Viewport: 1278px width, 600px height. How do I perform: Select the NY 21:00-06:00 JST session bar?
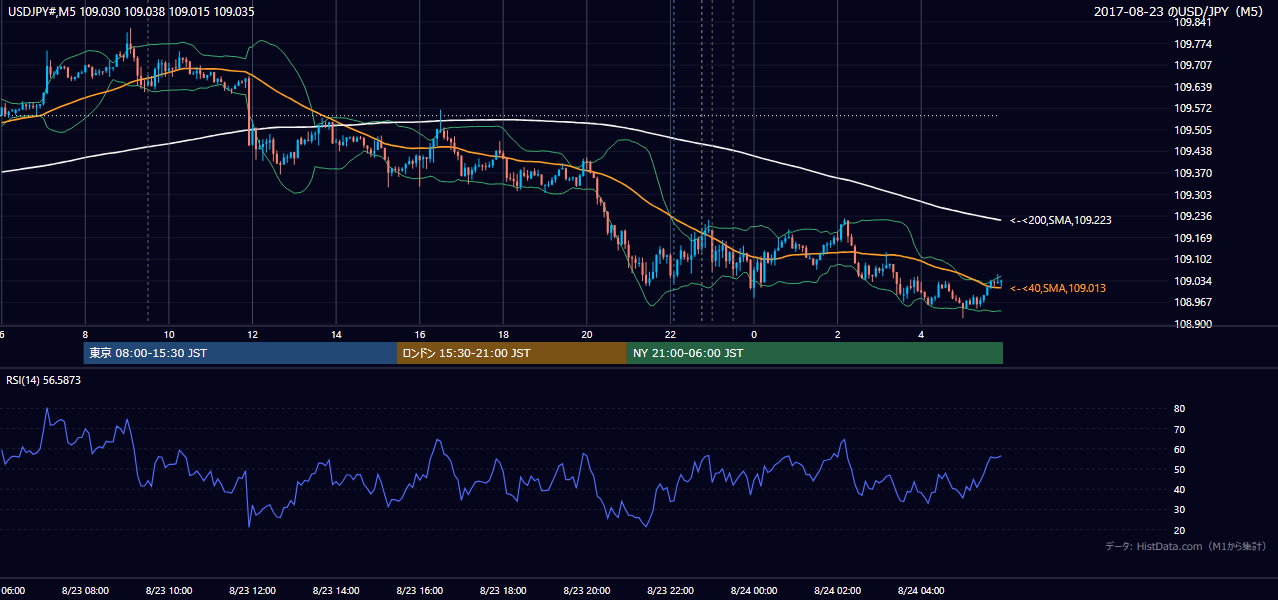815,353
